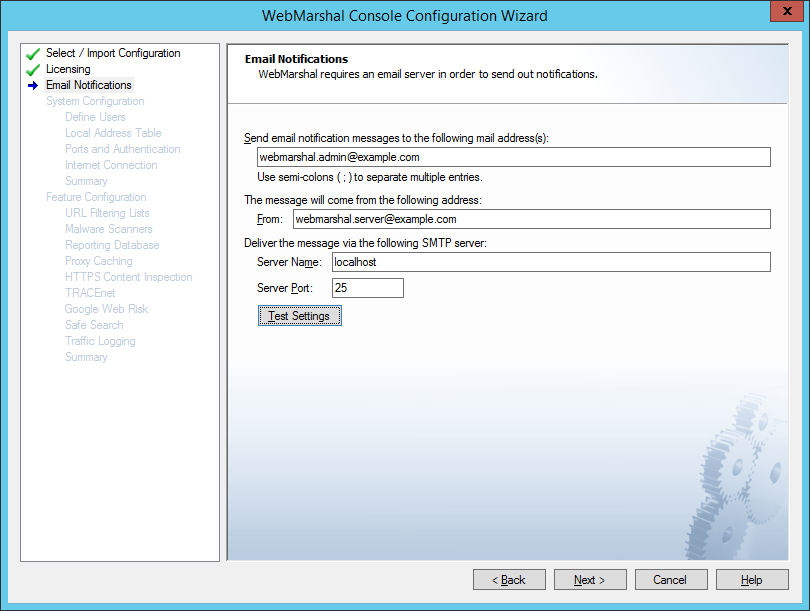810x611 pixels.
Task: Click the green checkmark beside Select / Import Configuration
Action: (x=33, y=54)
